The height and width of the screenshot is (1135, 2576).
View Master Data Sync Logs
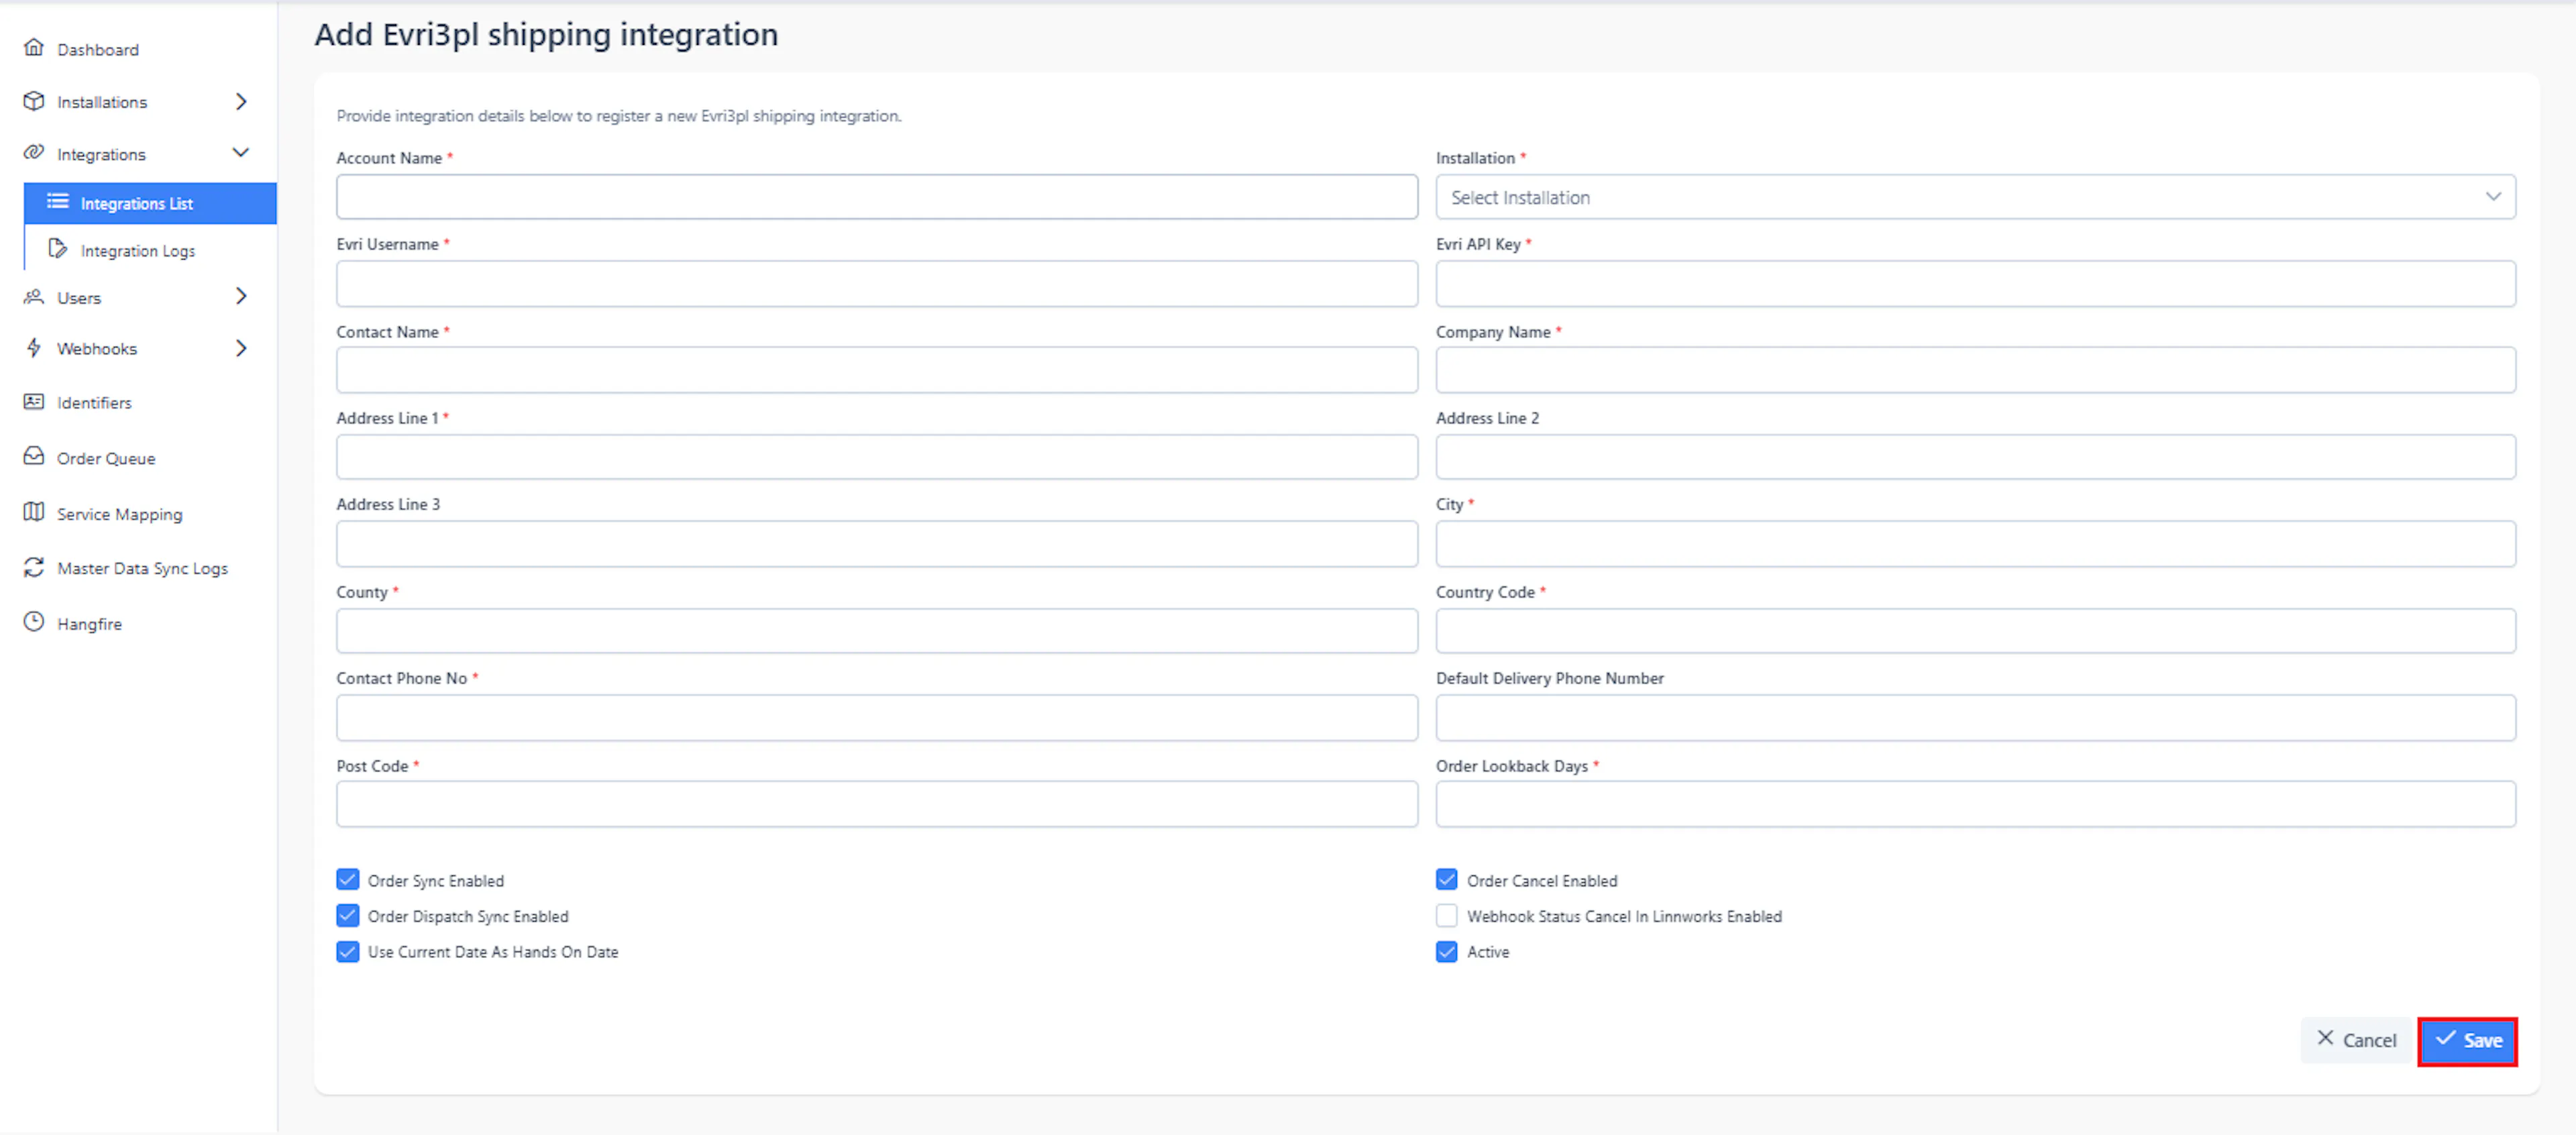click(x=142, y=568)
